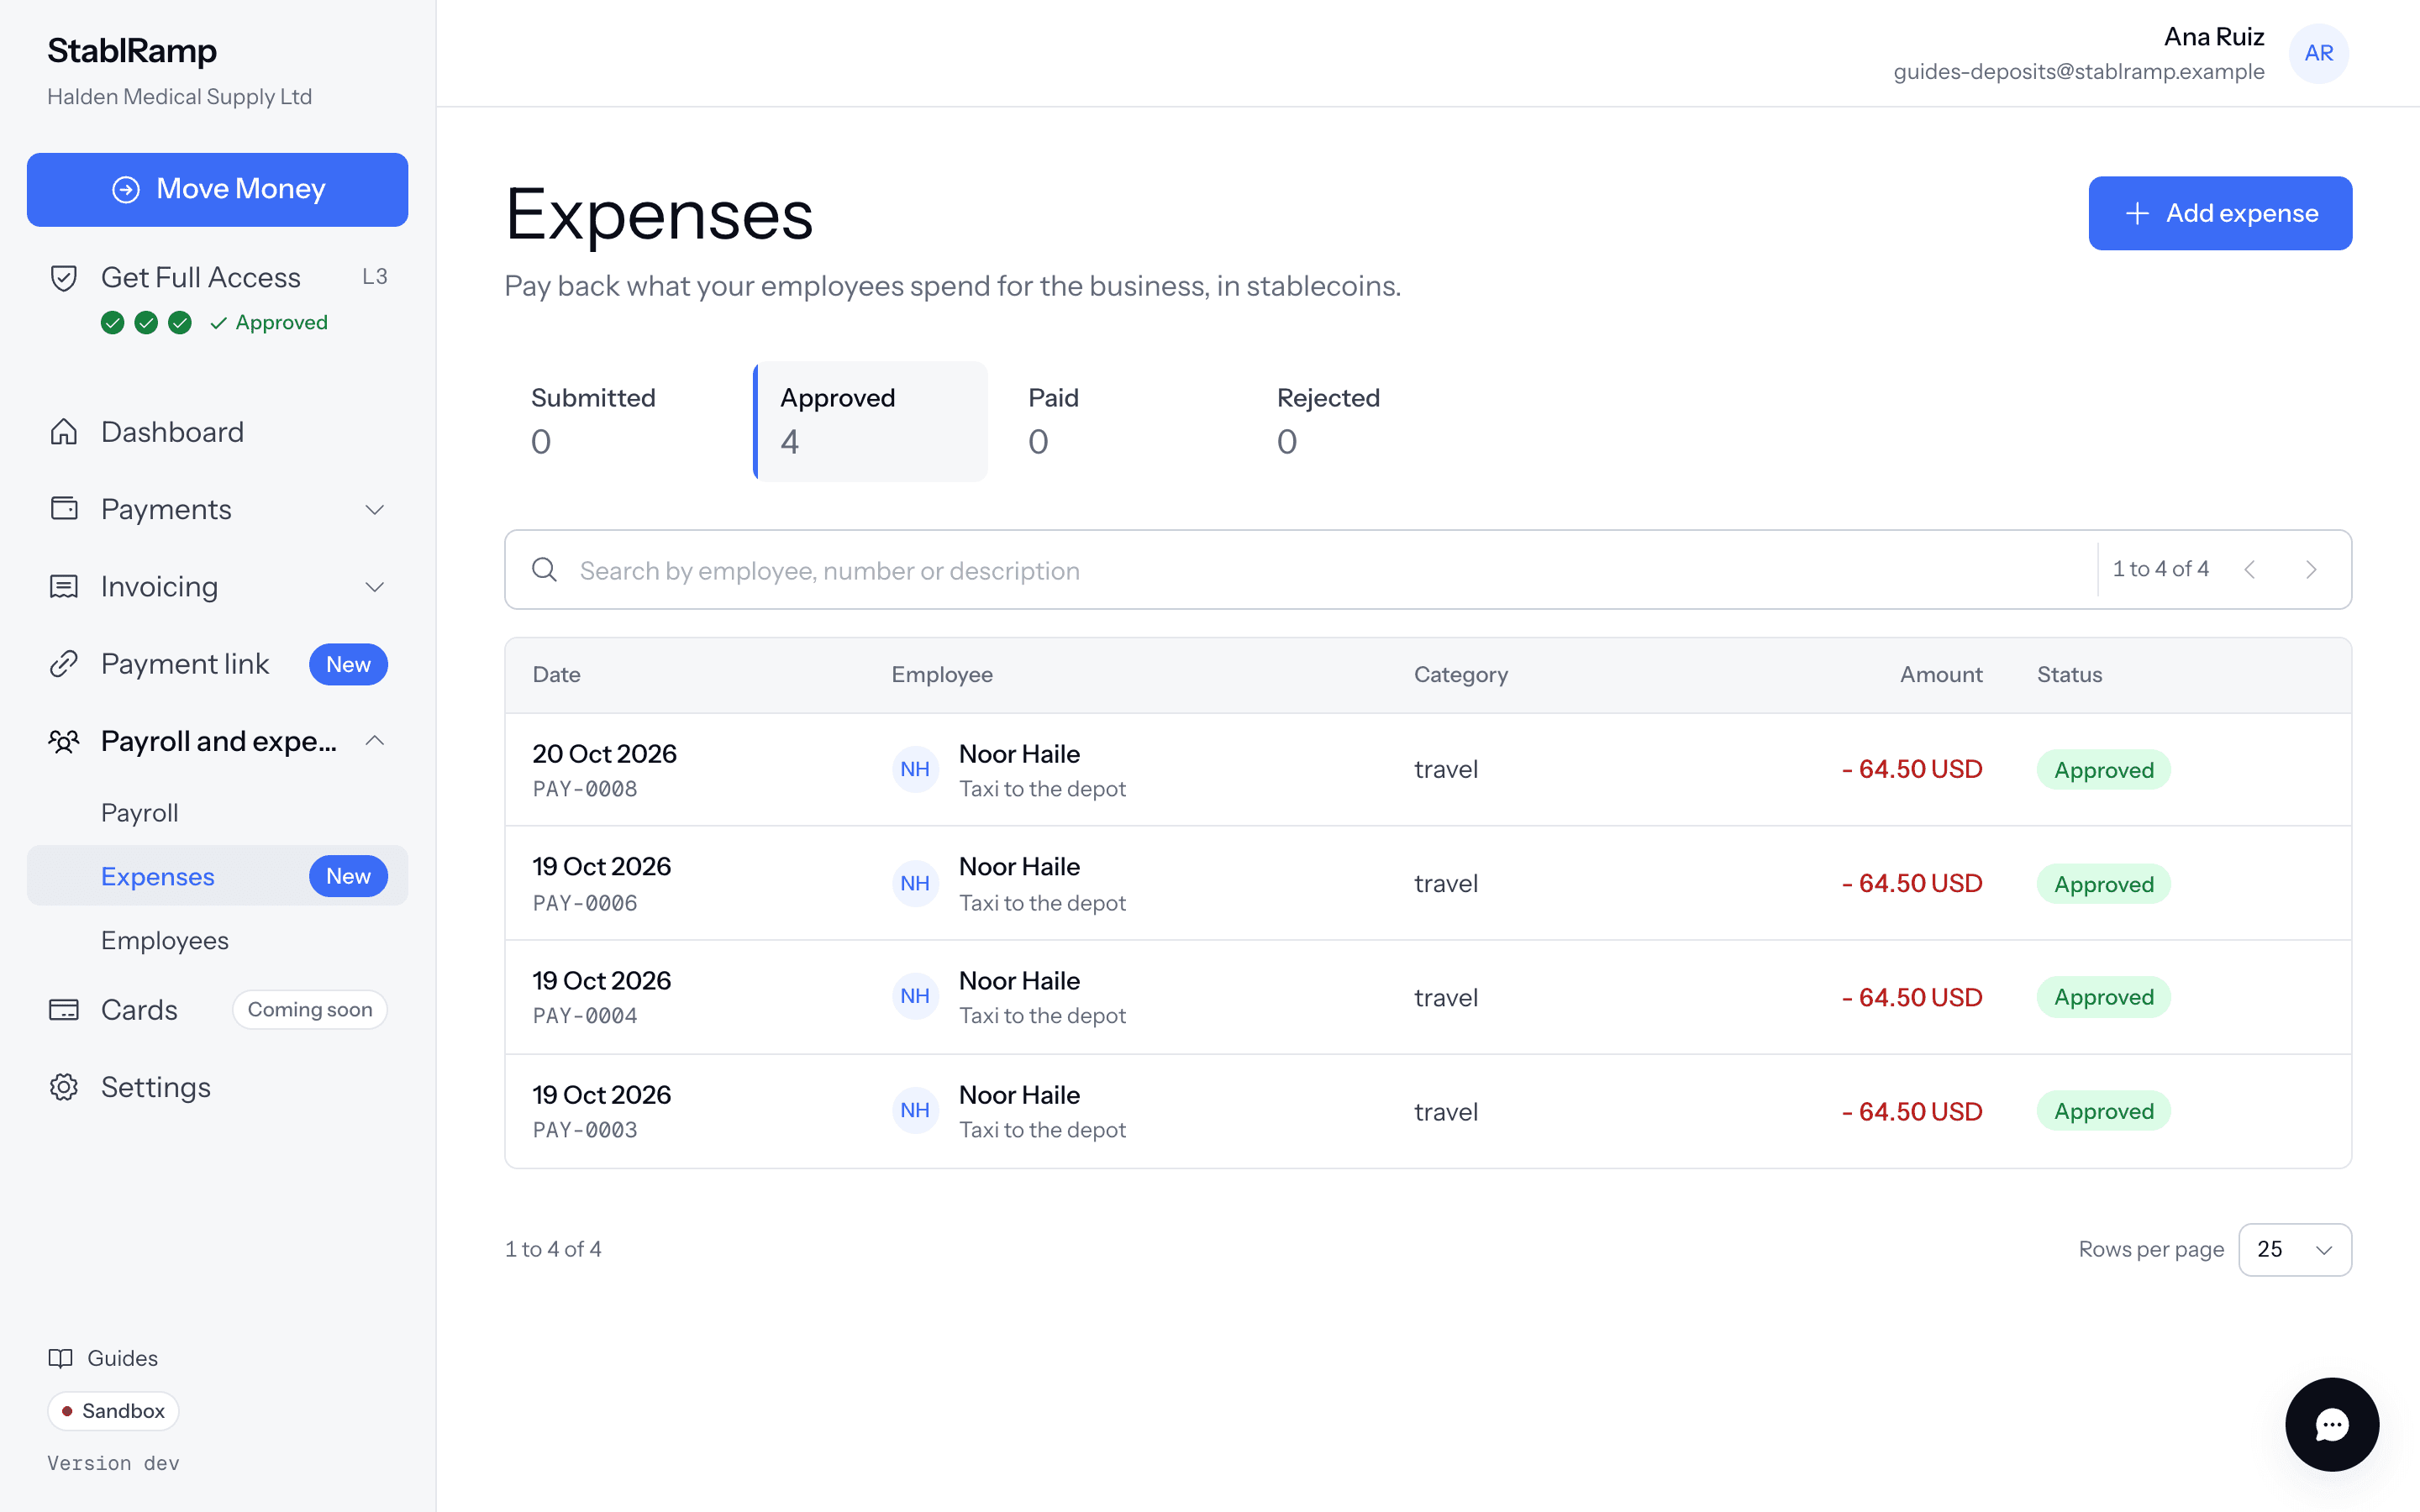
Task: Click the shield icon beside Get Full Access
Action: pyautogui.click(x=64, y=277)
